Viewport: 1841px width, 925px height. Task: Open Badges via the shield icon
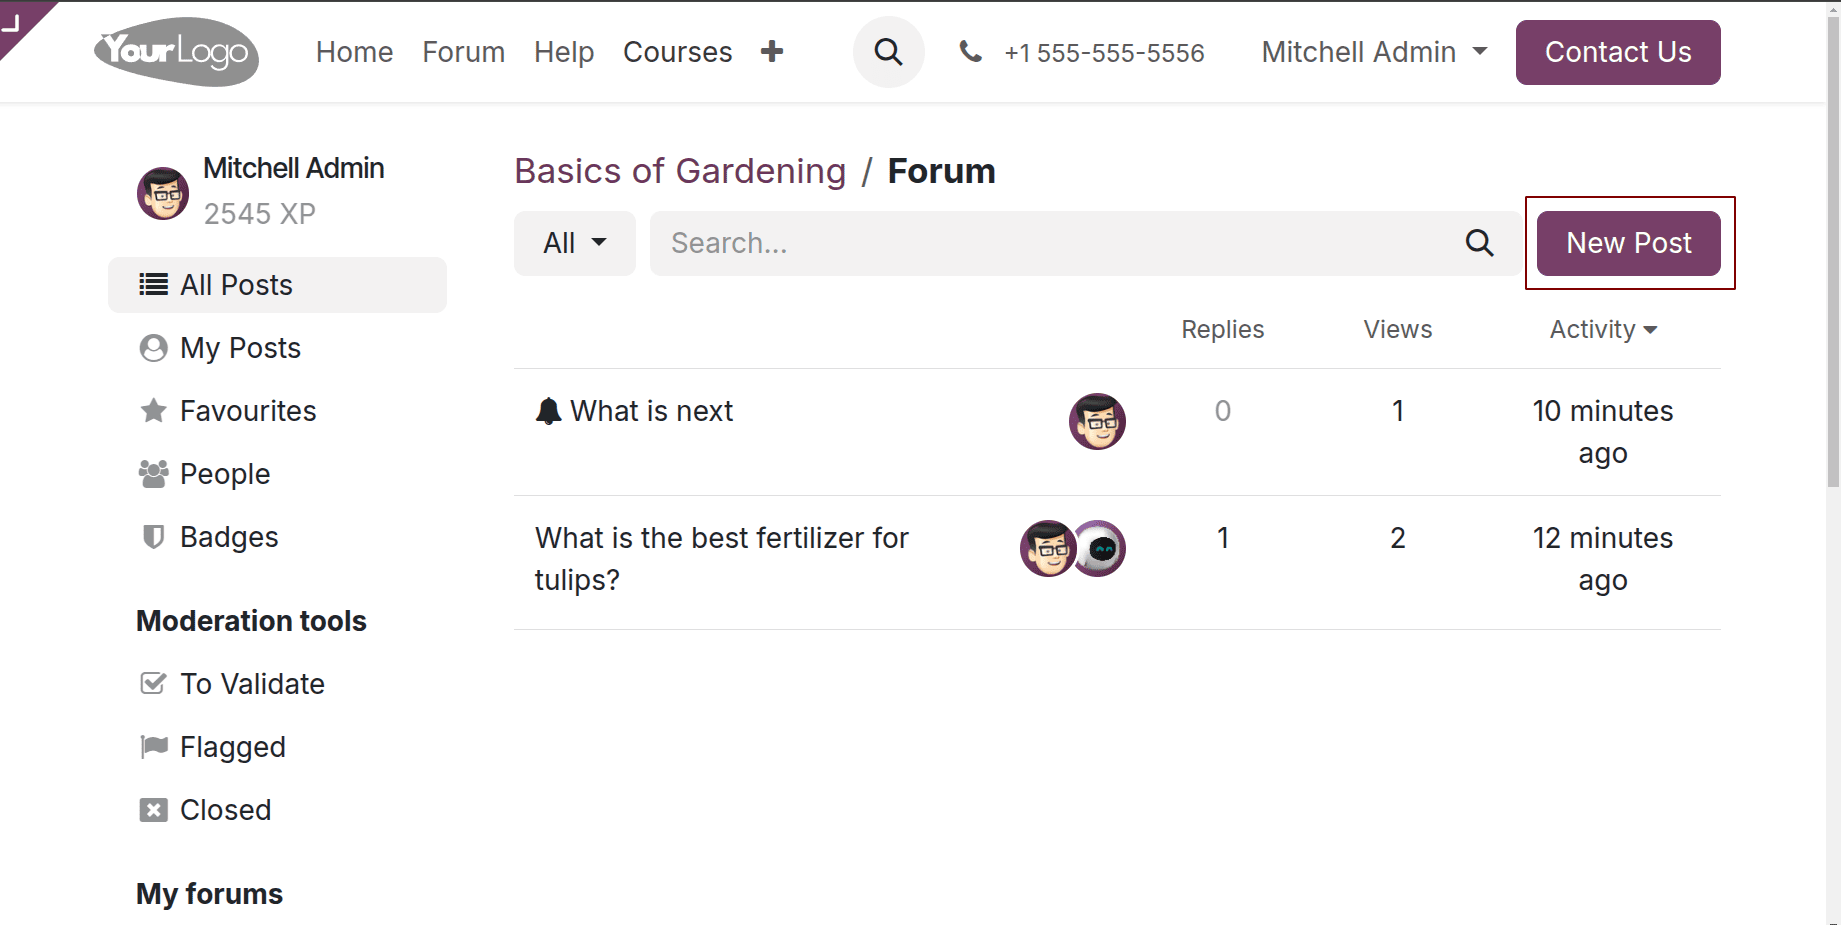point(152,537)
